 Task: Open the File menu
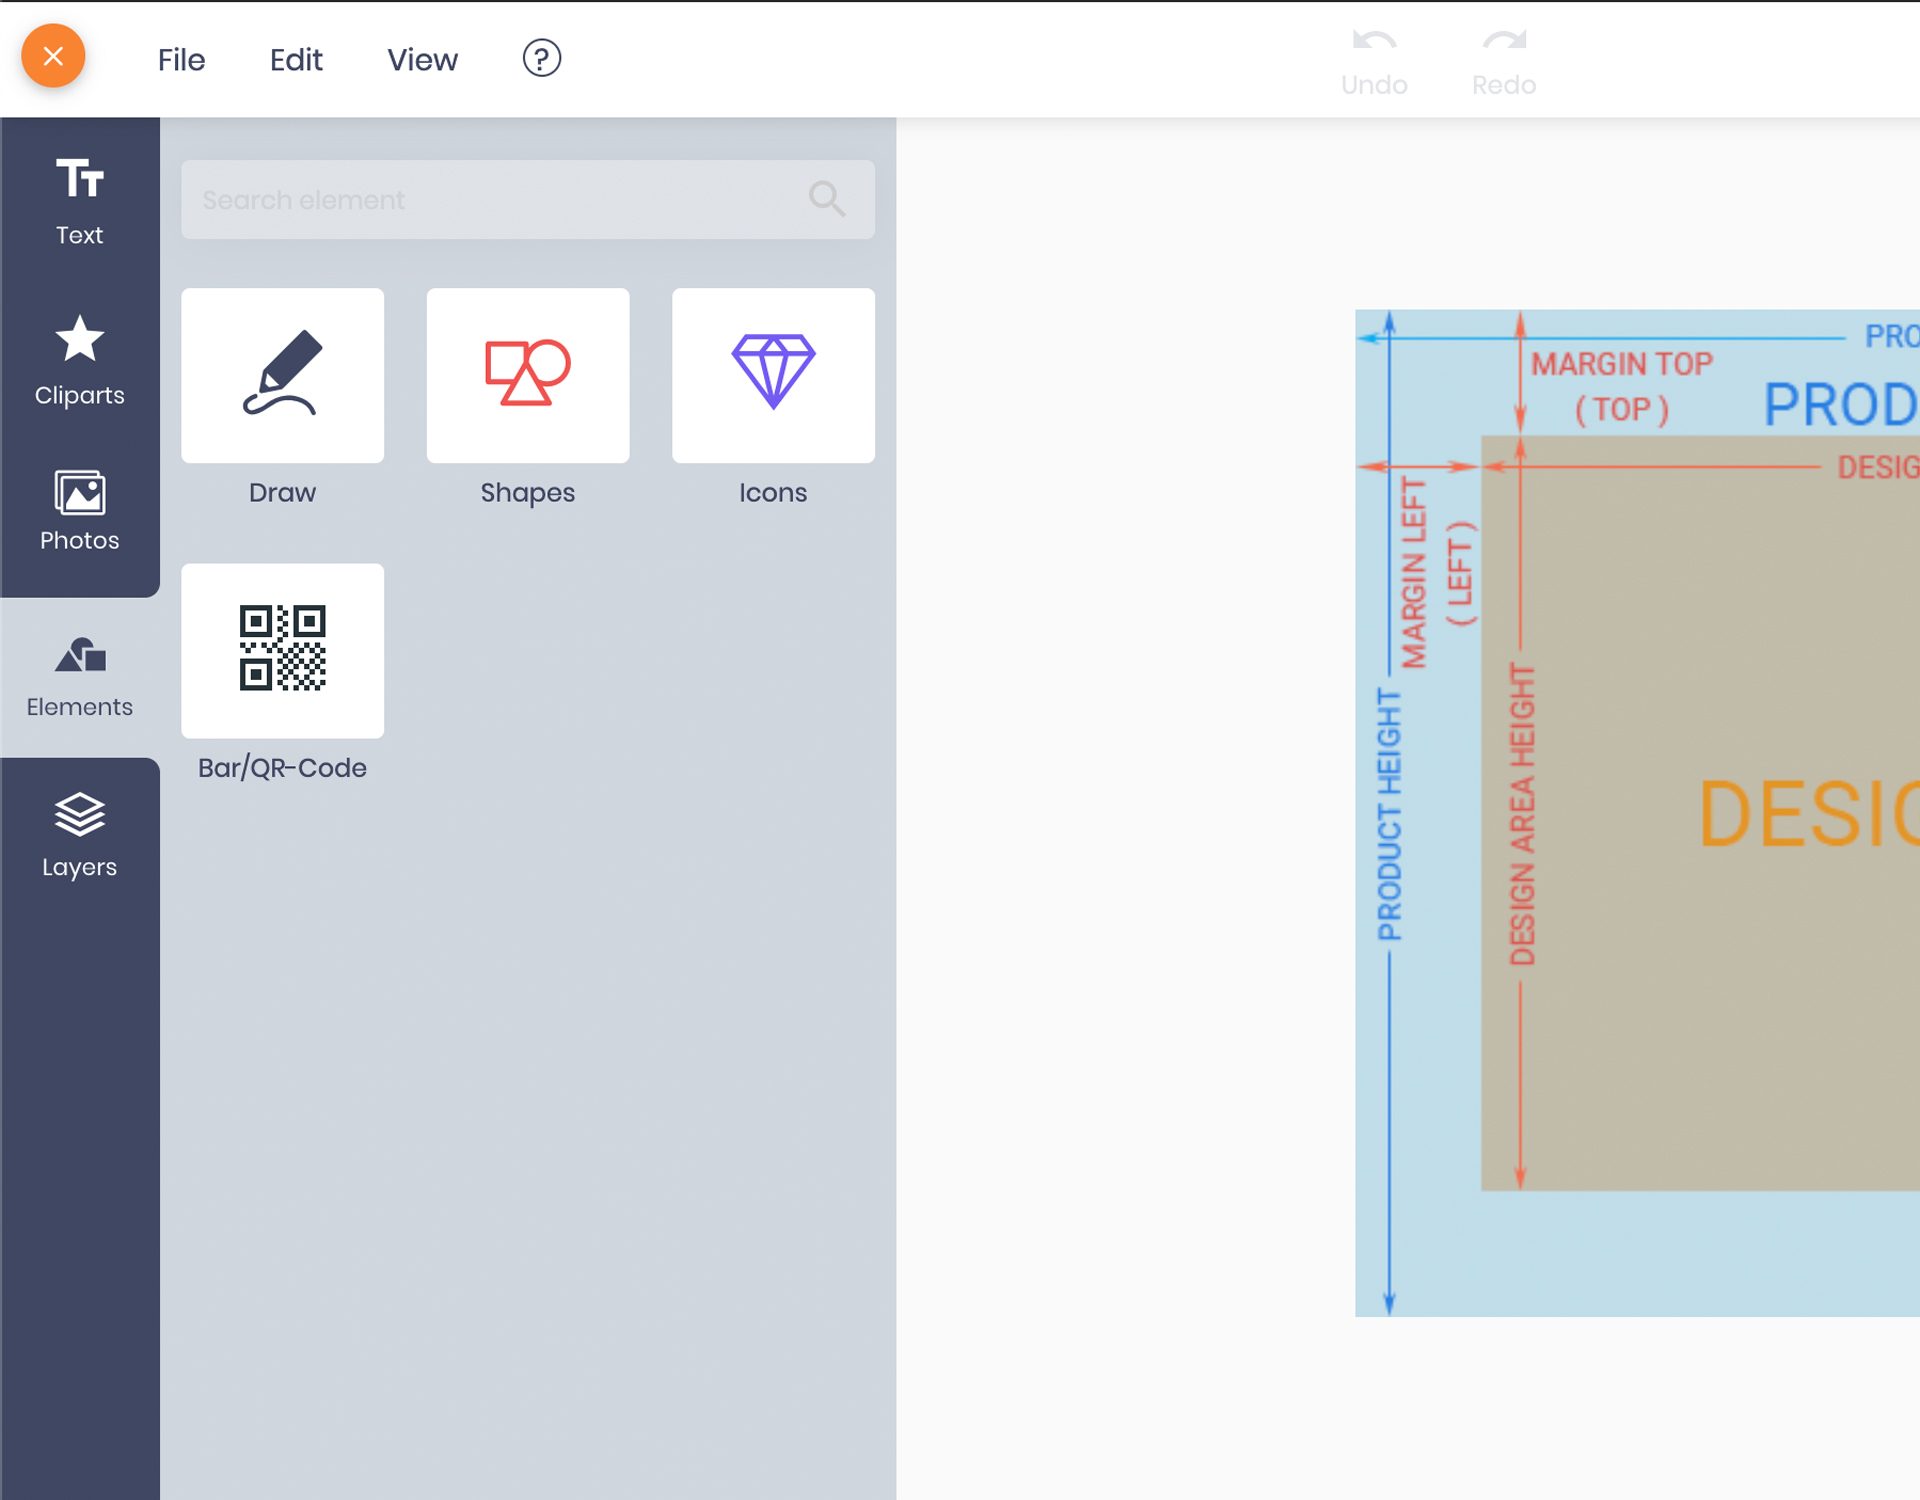(x=181, y=59)
